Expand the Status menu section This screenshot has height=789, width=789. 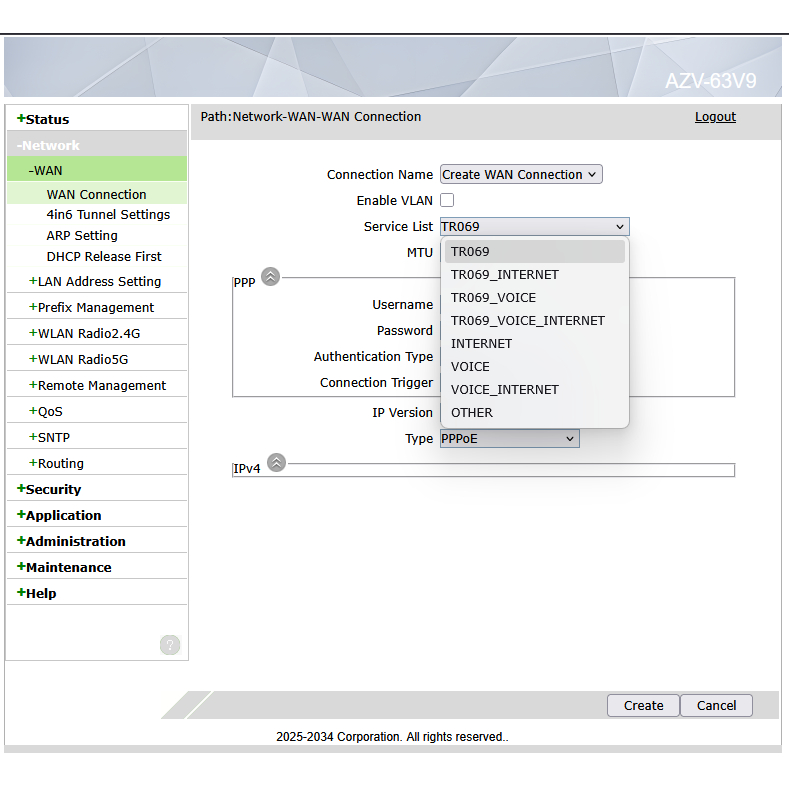pos(47,119)
